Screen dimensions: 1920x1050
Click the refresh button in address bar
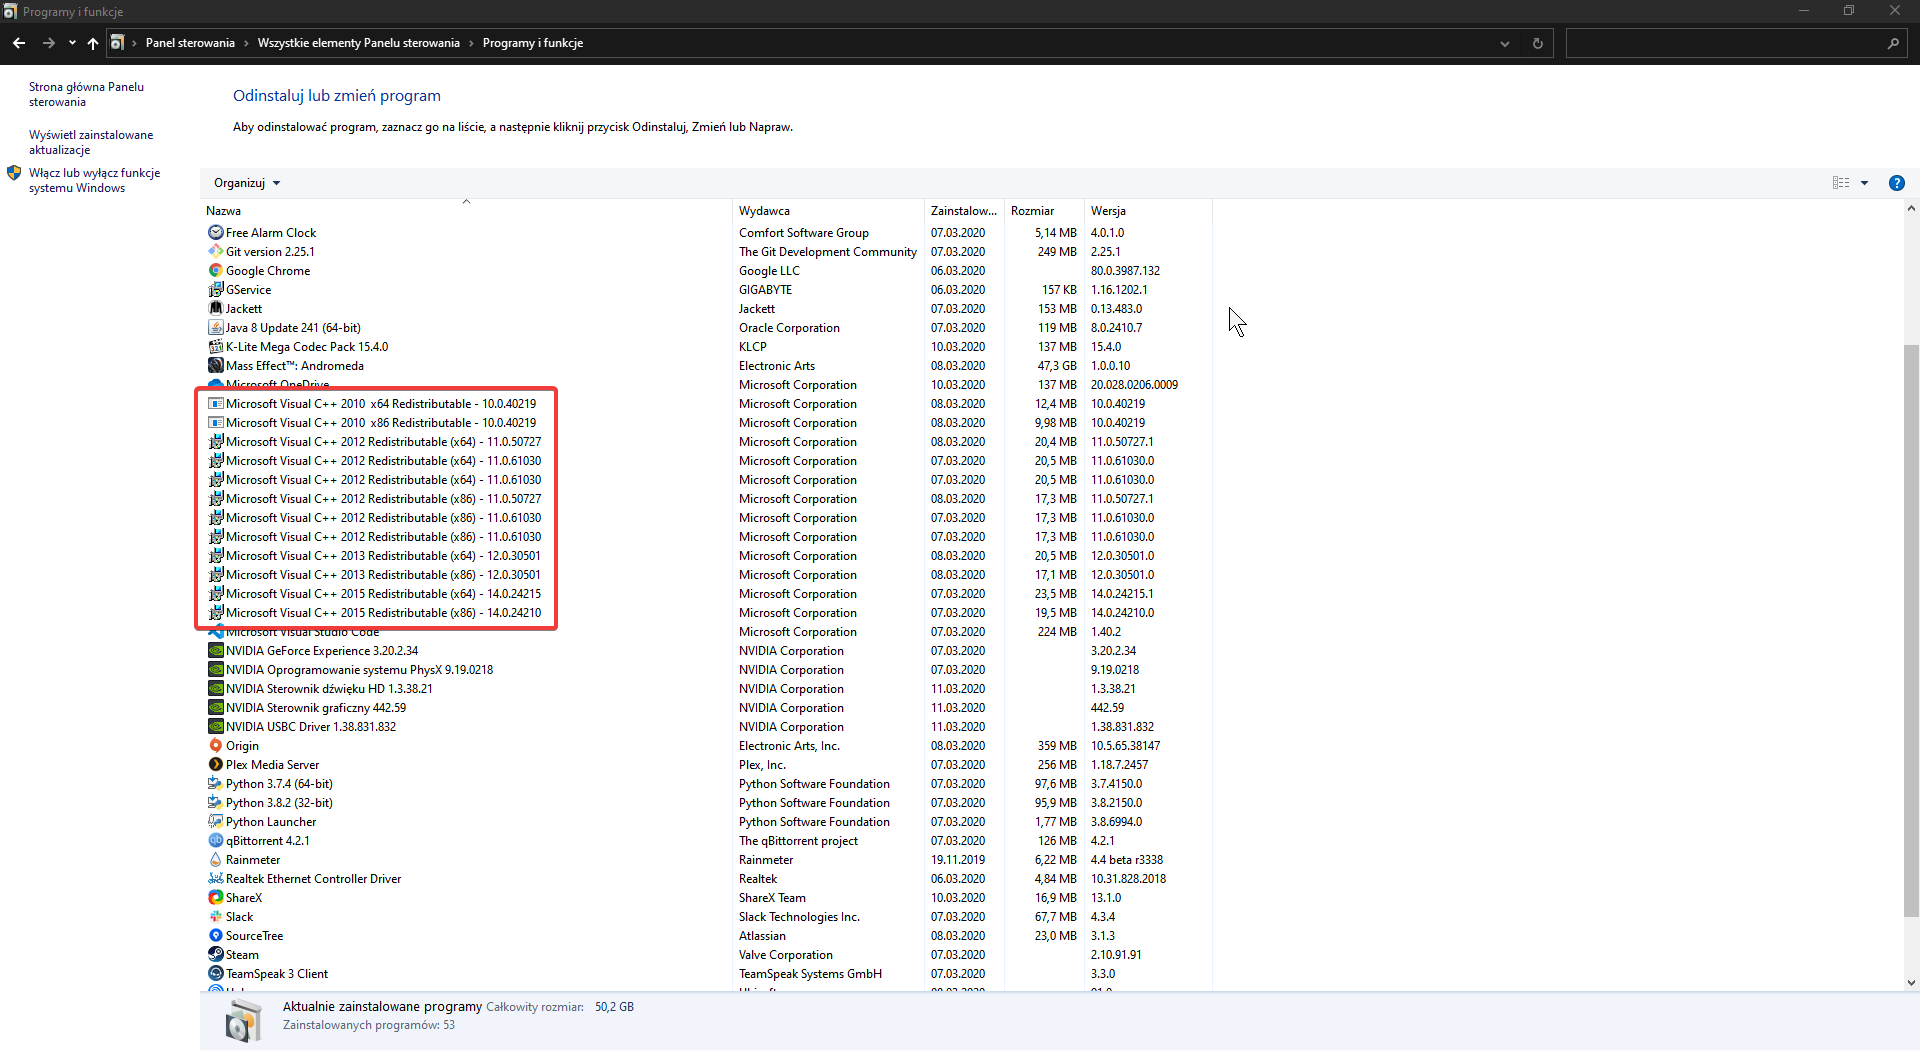point(1538,43)
